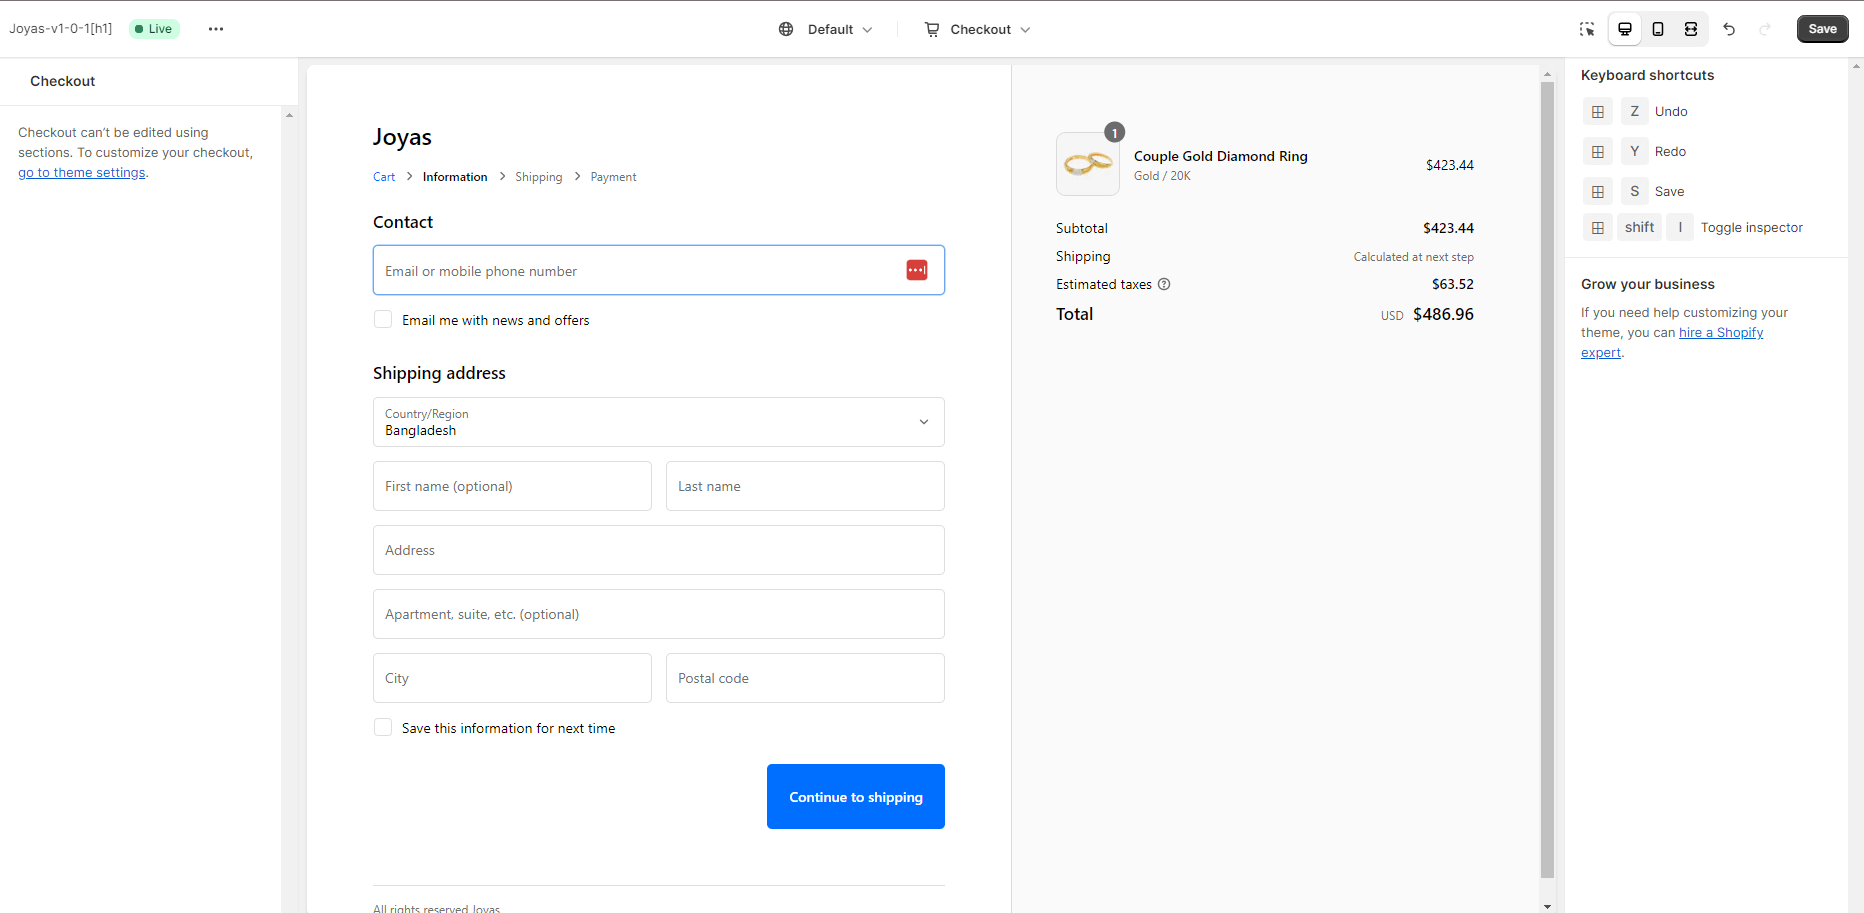
Task: Open the Country/Region dropdown
Action: 659,422
